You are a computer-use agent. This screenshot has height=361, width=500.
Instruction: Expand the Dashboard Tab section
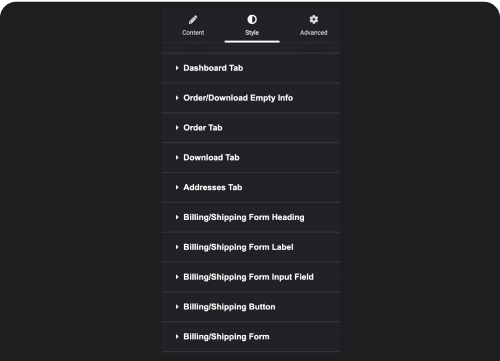(251, 68)
